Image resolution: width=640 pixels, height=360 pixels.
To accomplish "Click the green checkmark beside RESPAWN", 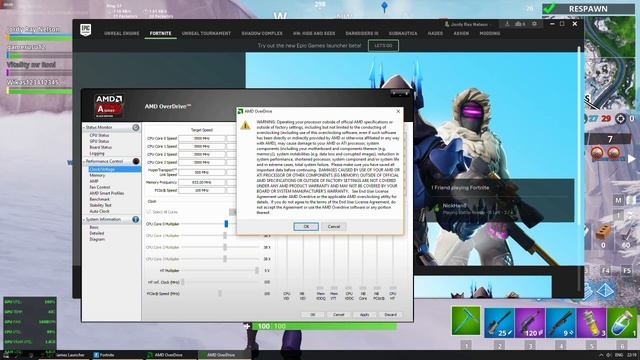I will coord(549,9).
